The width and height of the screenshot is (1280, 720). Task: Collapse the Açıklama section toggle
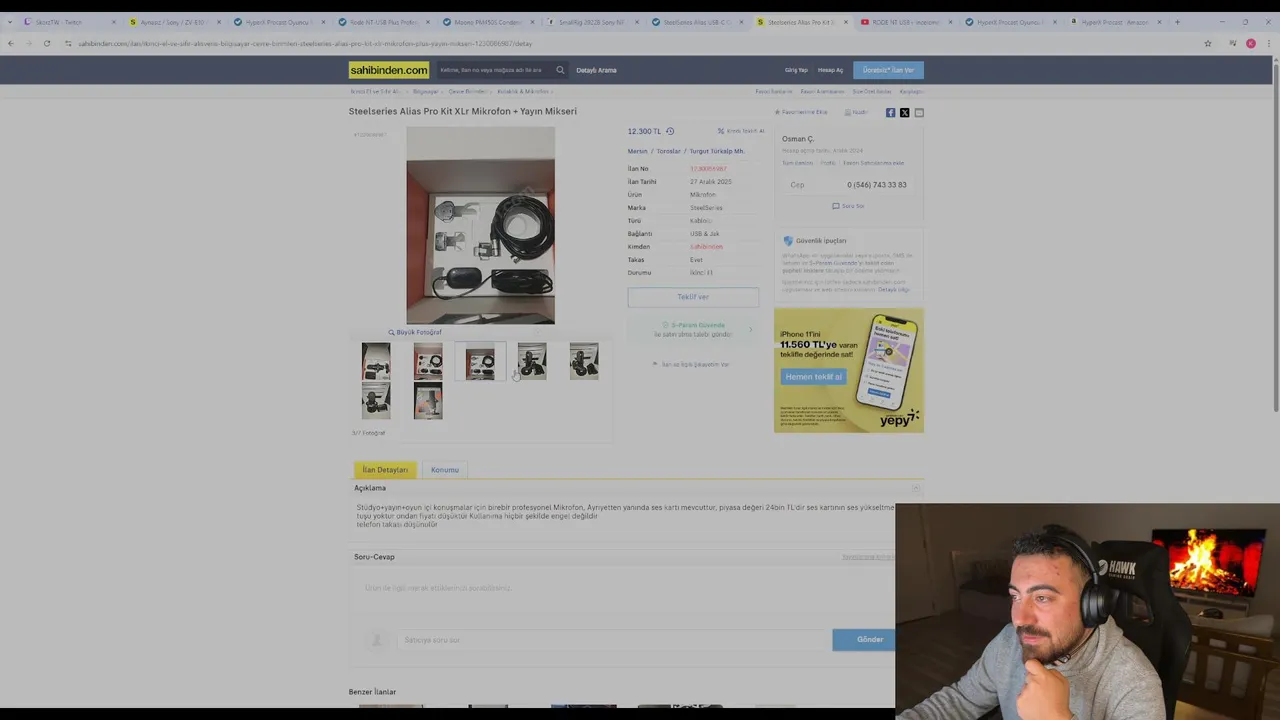[915, 488]
